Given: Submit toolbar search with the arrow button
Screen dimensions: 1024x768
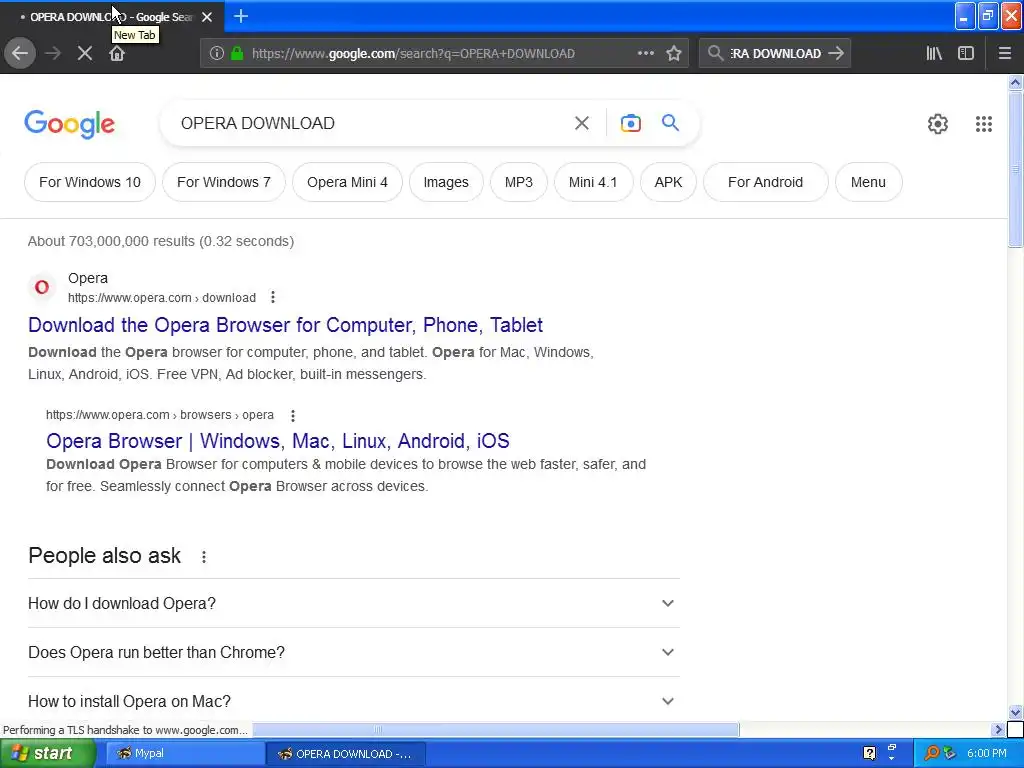Looking at the screenshot, I should (836, 53).
